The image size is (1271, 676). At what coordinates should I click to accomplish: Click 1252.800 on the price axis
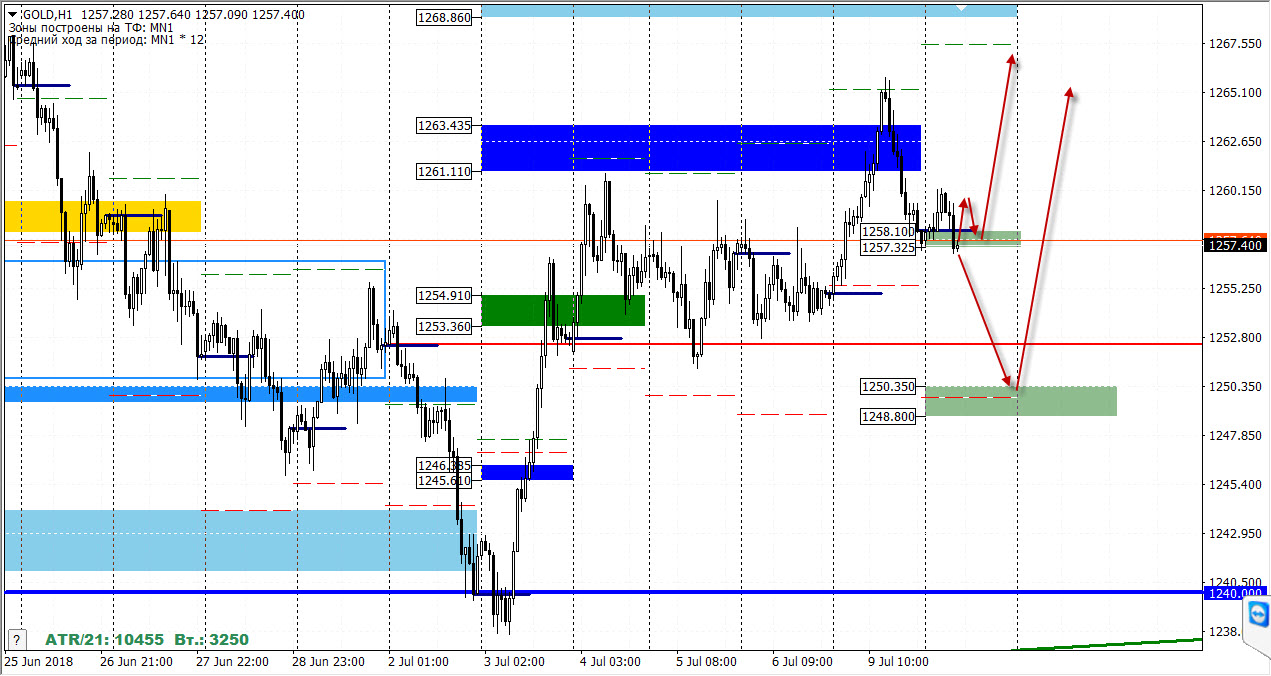[1236, 338]
